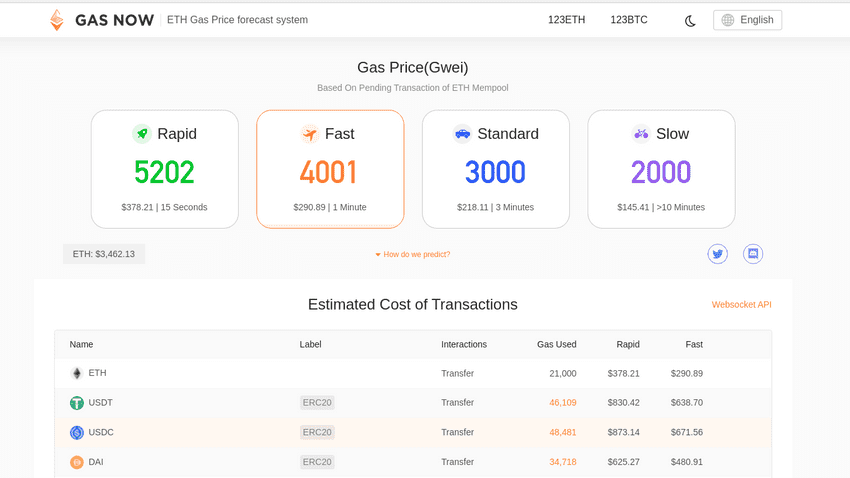This screenshot has height=478, width=850.
Task: Click the $290.89 fast cost in ETH row
Action: pos(687,373)
